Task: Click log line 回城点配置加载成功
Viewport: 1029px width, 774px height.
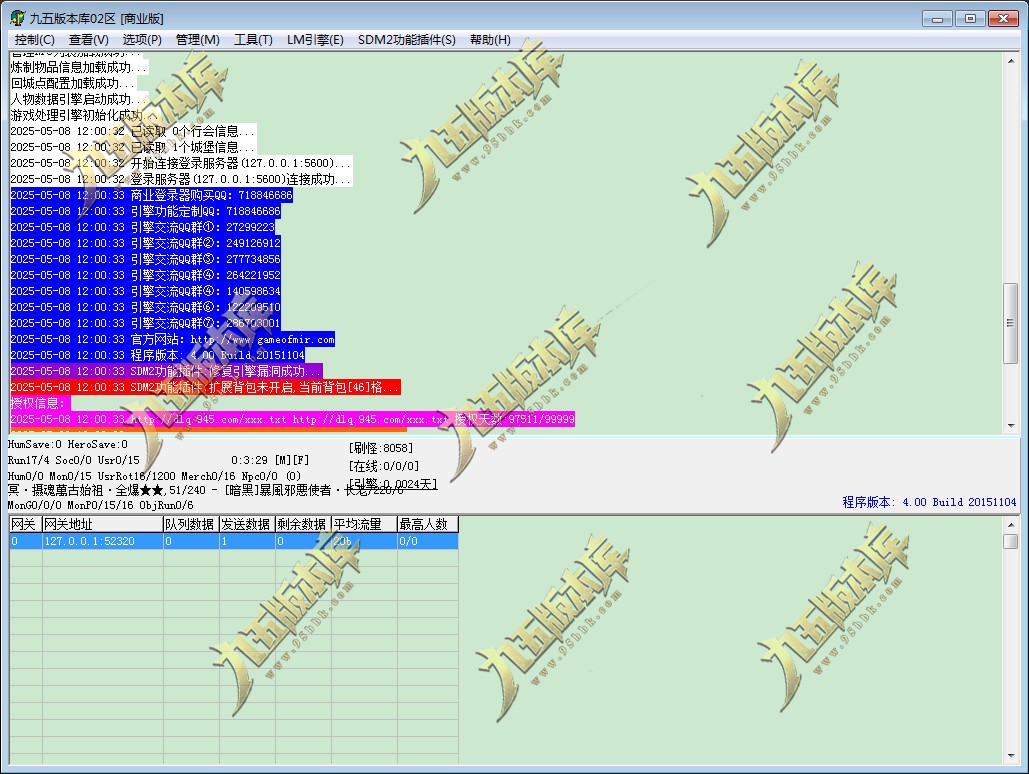Action: [74, 83]
